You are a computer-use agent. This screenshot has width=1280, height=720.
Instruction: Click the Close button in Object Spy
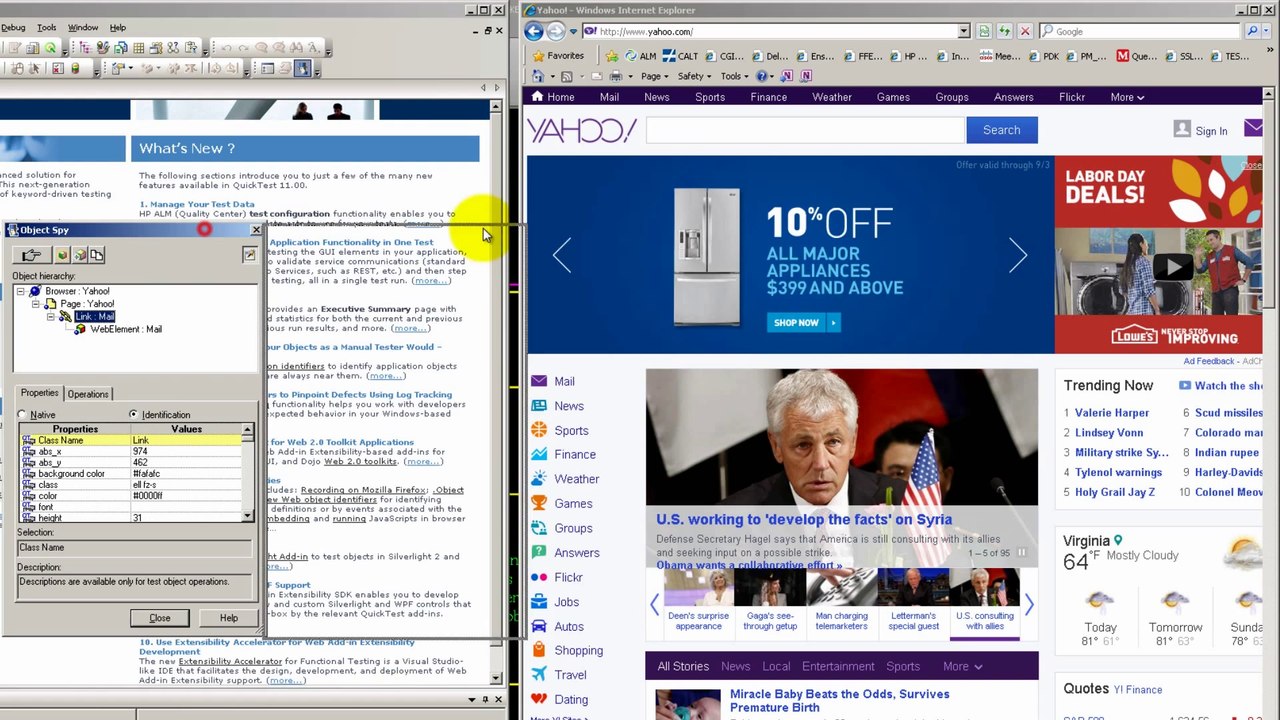[x=160, y=618]
